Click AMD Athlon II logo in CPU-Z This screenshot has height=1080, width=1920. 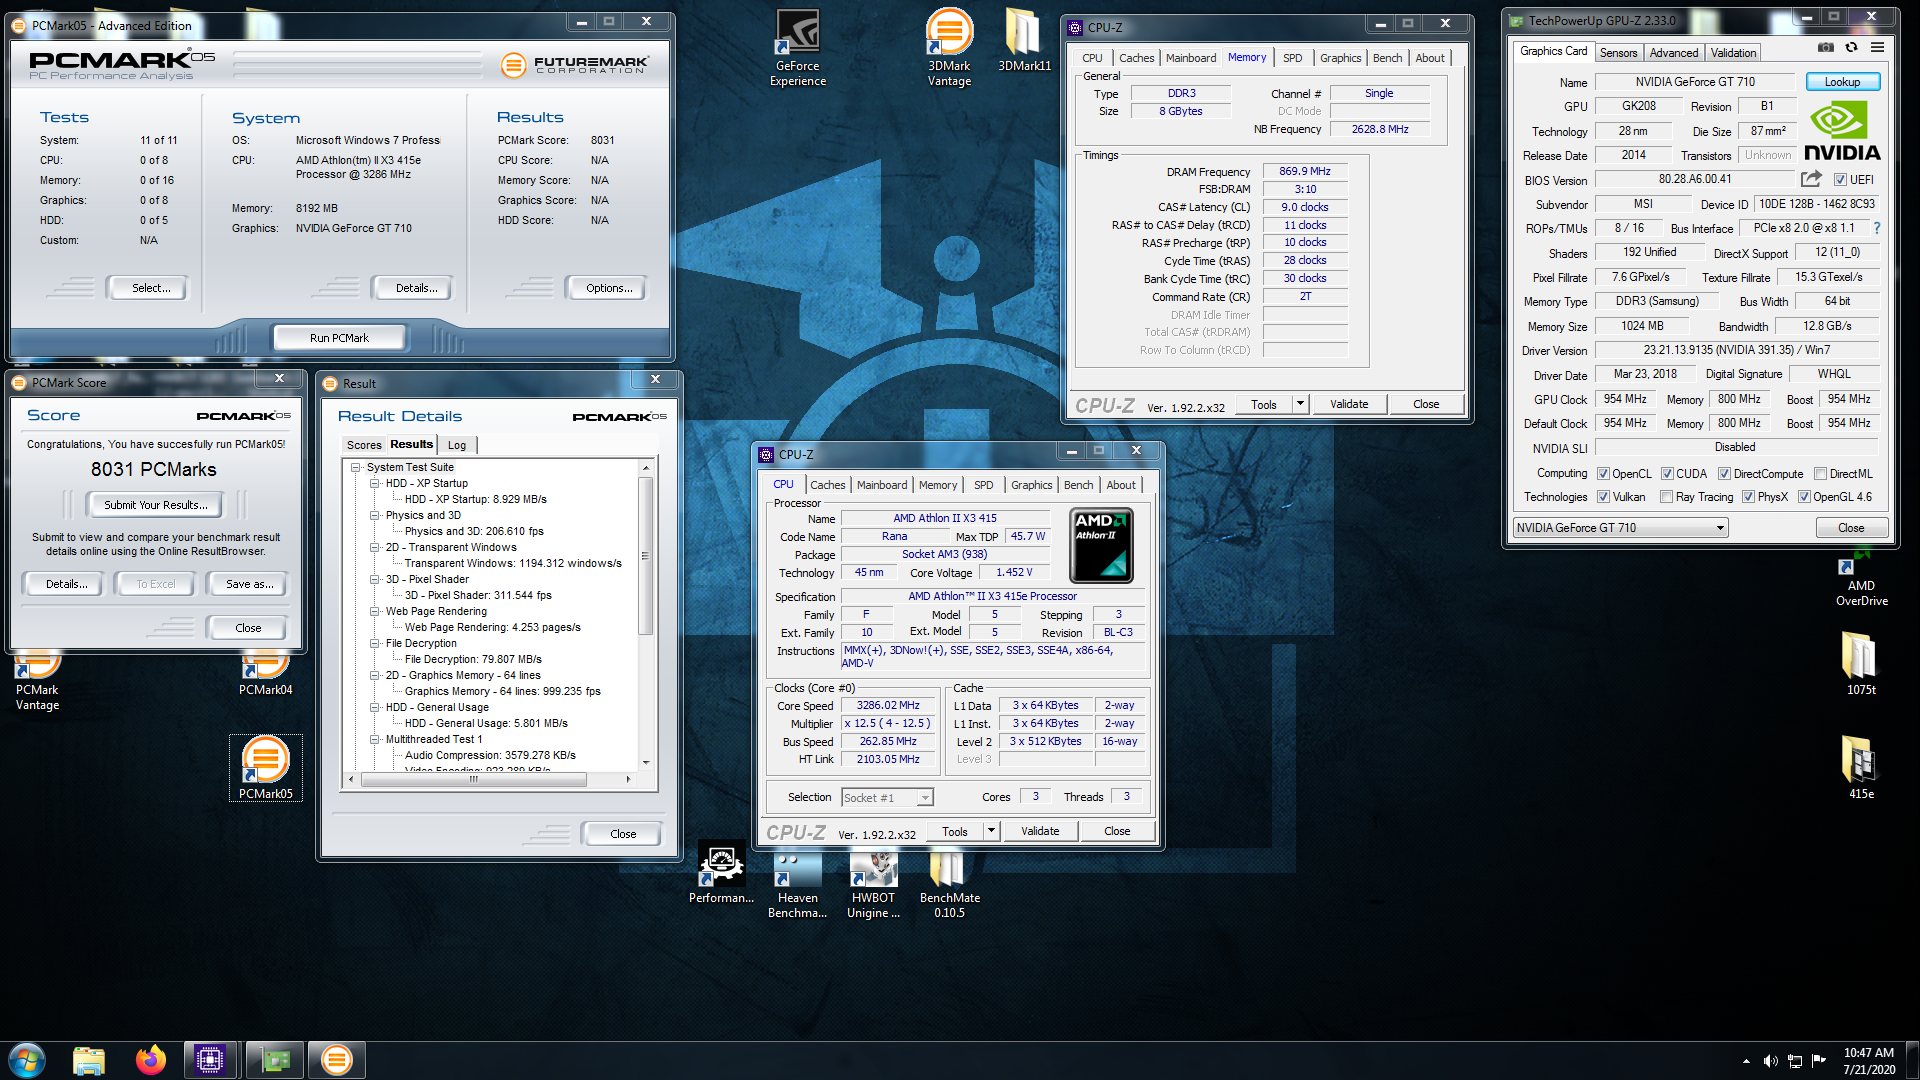[1101, 545]
